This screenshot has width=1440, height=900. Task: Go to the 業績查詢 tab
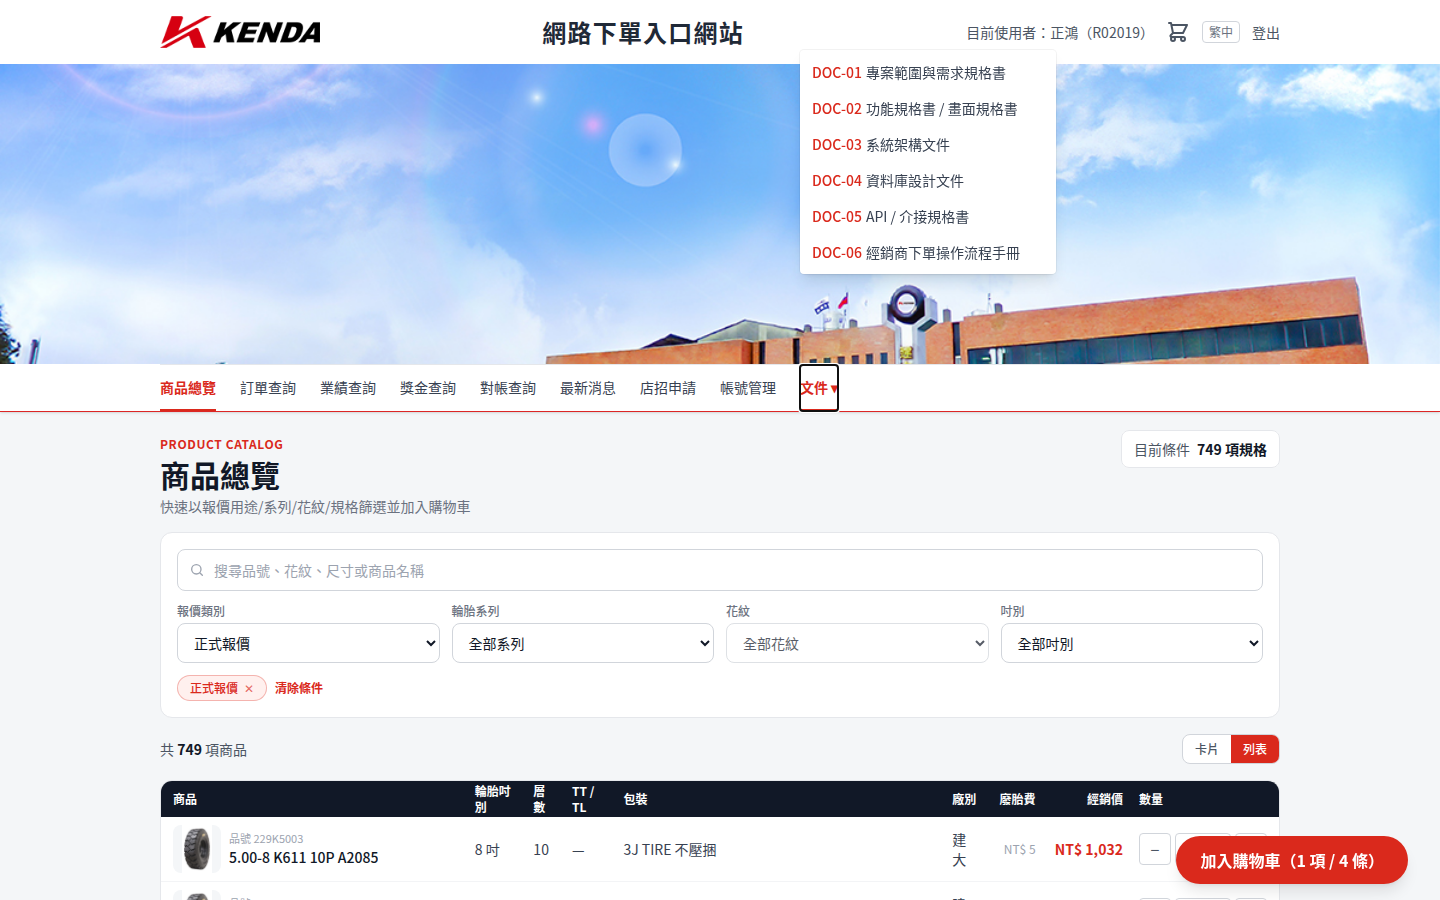[348, 388]
